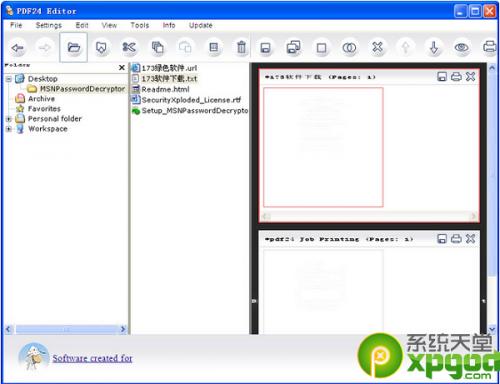The width and height of the screenshot is (500, 384).
Task: Click the pdf24 Job Printing page thumbnail
Action: pos(323,292)
